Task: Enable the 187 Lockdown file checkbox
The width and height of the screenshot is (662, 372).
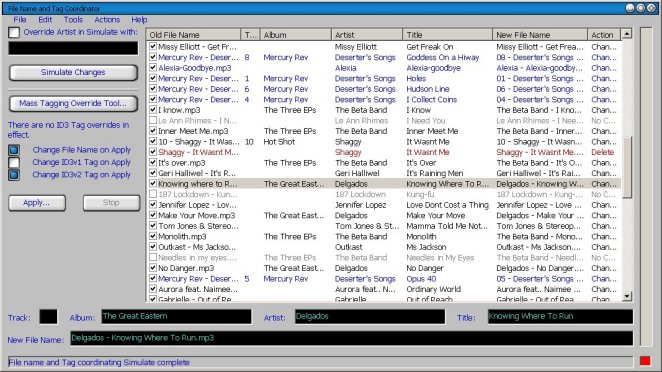Action: [153, 194]
